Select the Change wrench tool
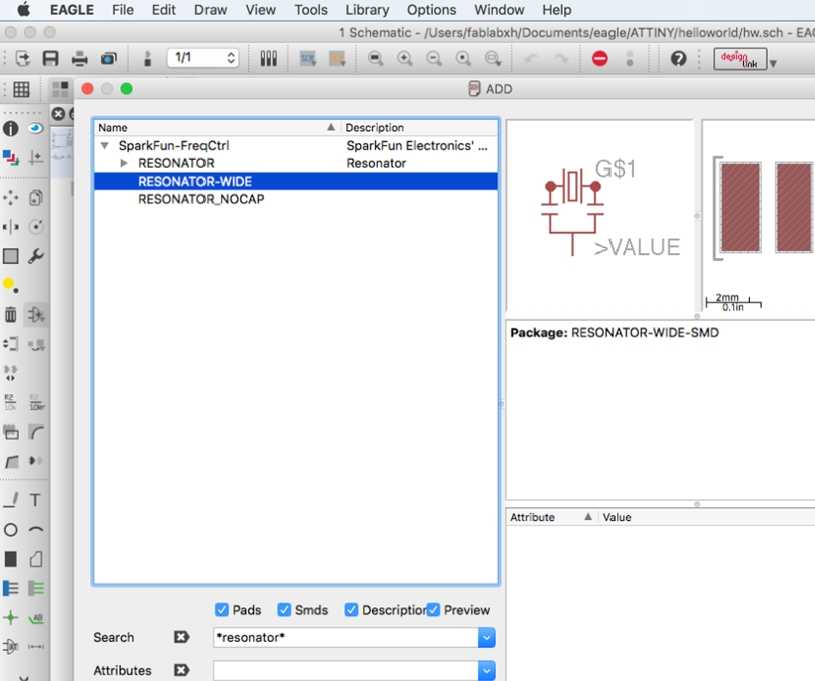The width and height of the screenshot is (815, 681). point(35,256)
